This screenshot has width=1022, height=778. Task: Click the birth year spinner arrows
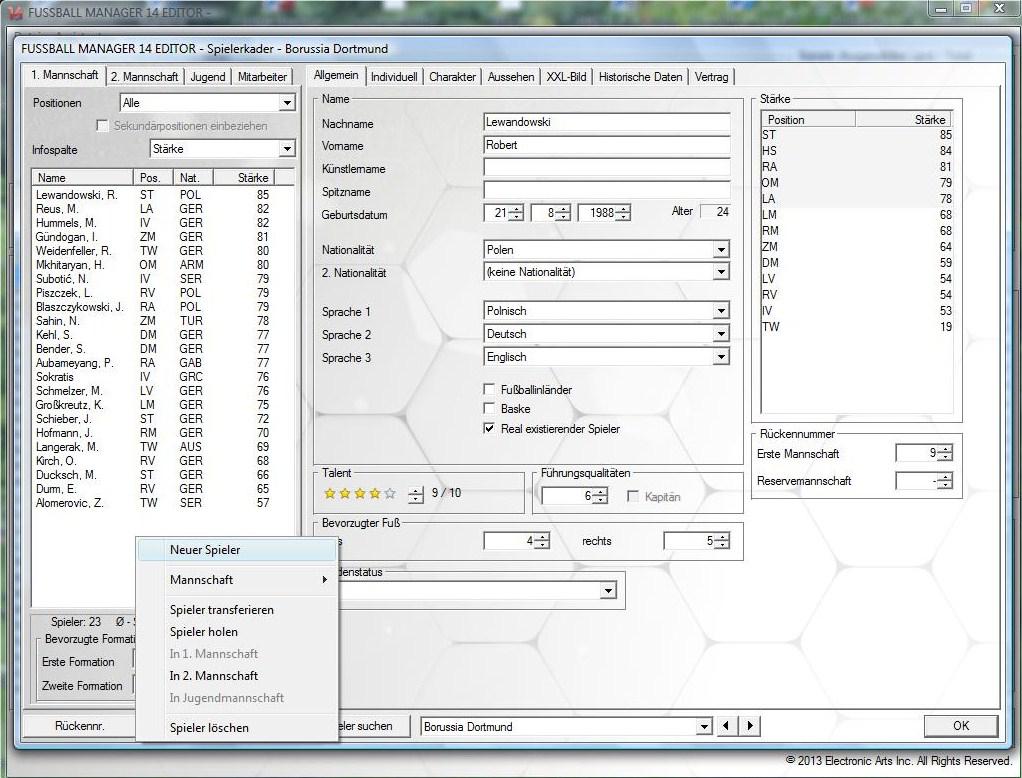coord(623,212)
